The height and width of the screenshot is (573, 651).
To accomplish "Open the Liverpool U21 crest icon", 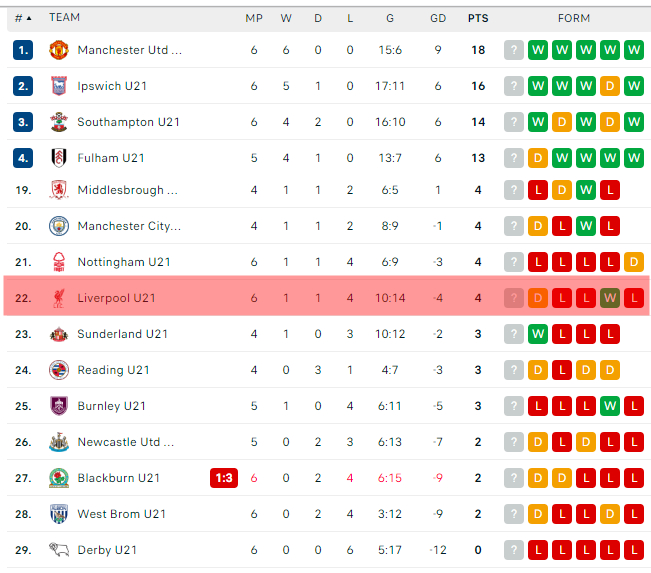I will click(x=59, y=298).
